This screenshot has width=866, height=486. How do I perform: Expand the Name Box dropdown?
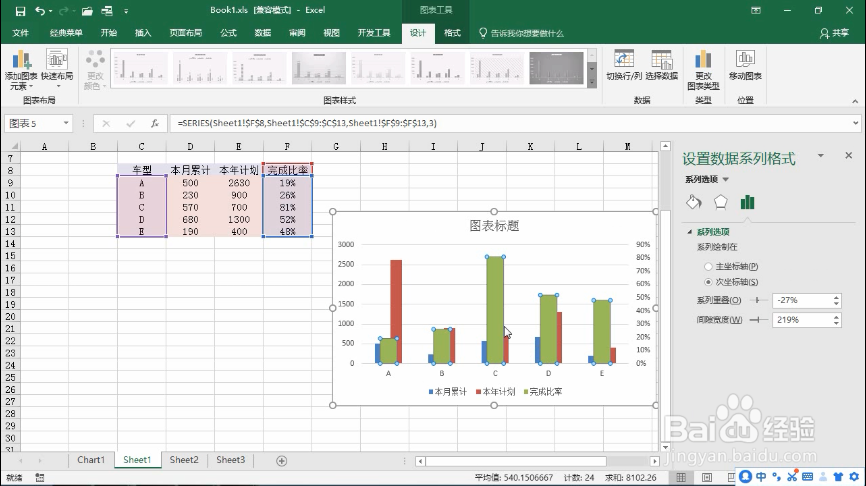(x=66, y=123)
